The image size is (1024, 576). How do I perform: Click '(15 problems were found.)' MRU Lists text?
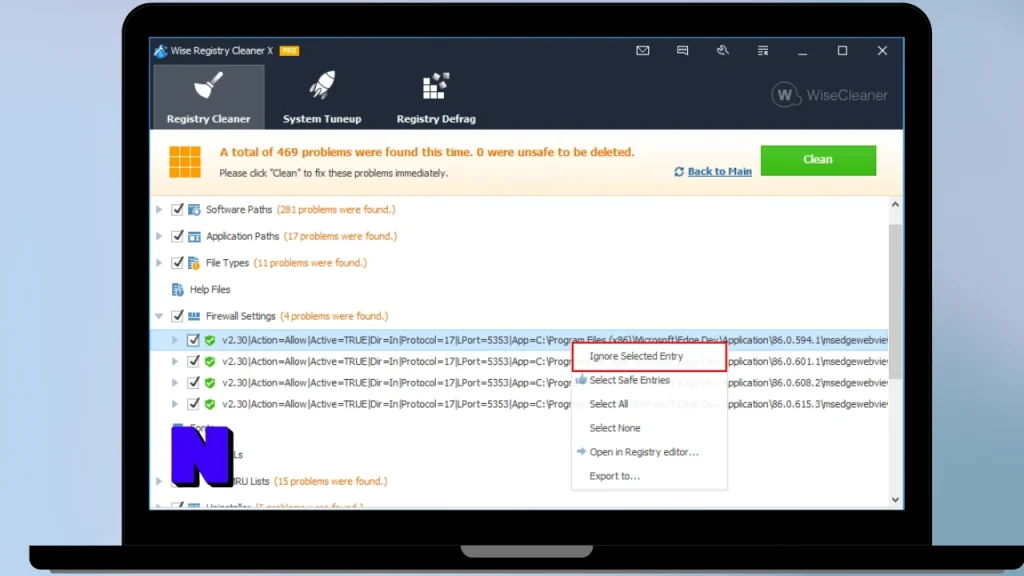pos(330,481)
